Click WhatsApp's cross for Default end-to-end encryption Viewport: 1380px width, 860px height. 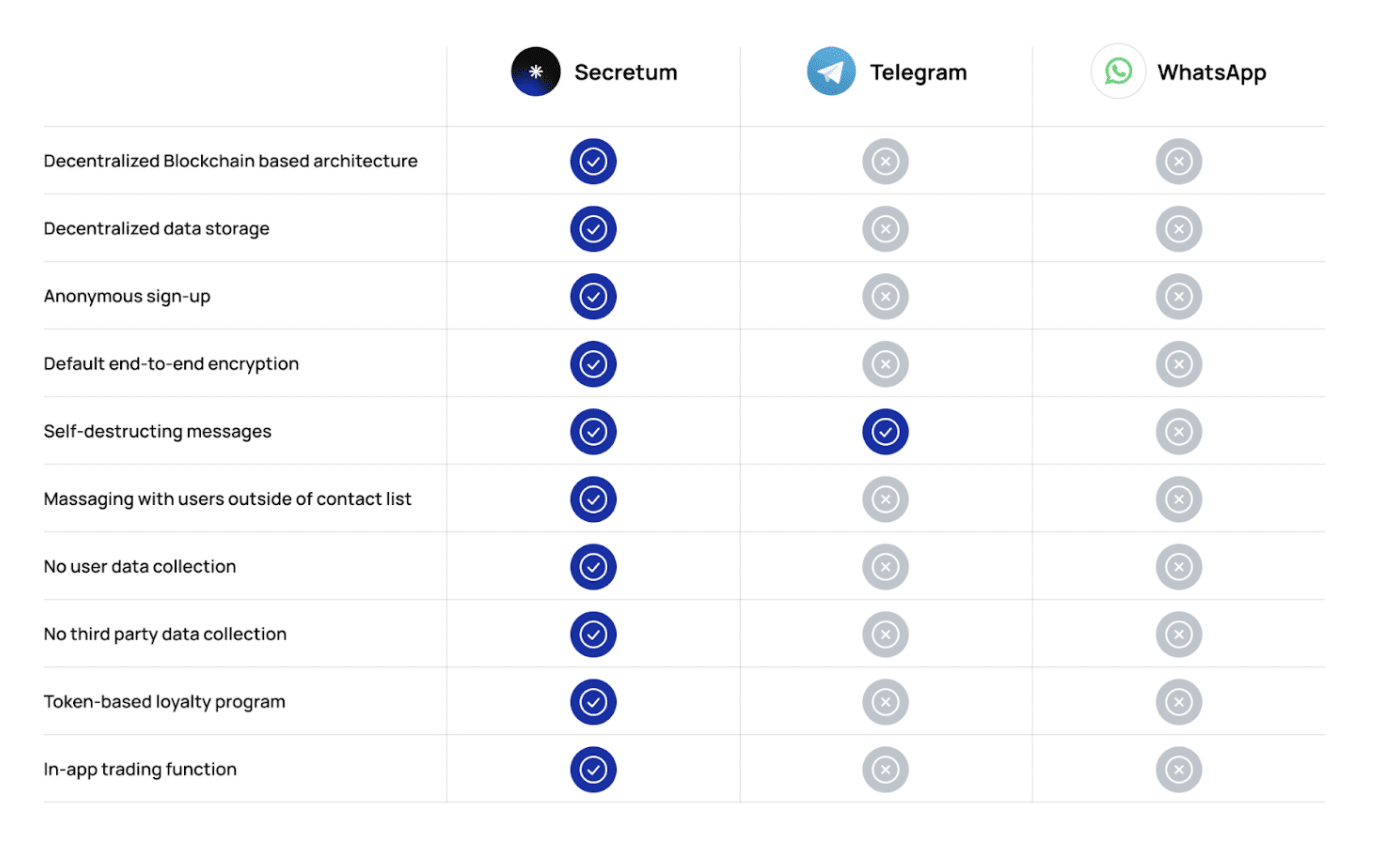[x=1178, y=364]
